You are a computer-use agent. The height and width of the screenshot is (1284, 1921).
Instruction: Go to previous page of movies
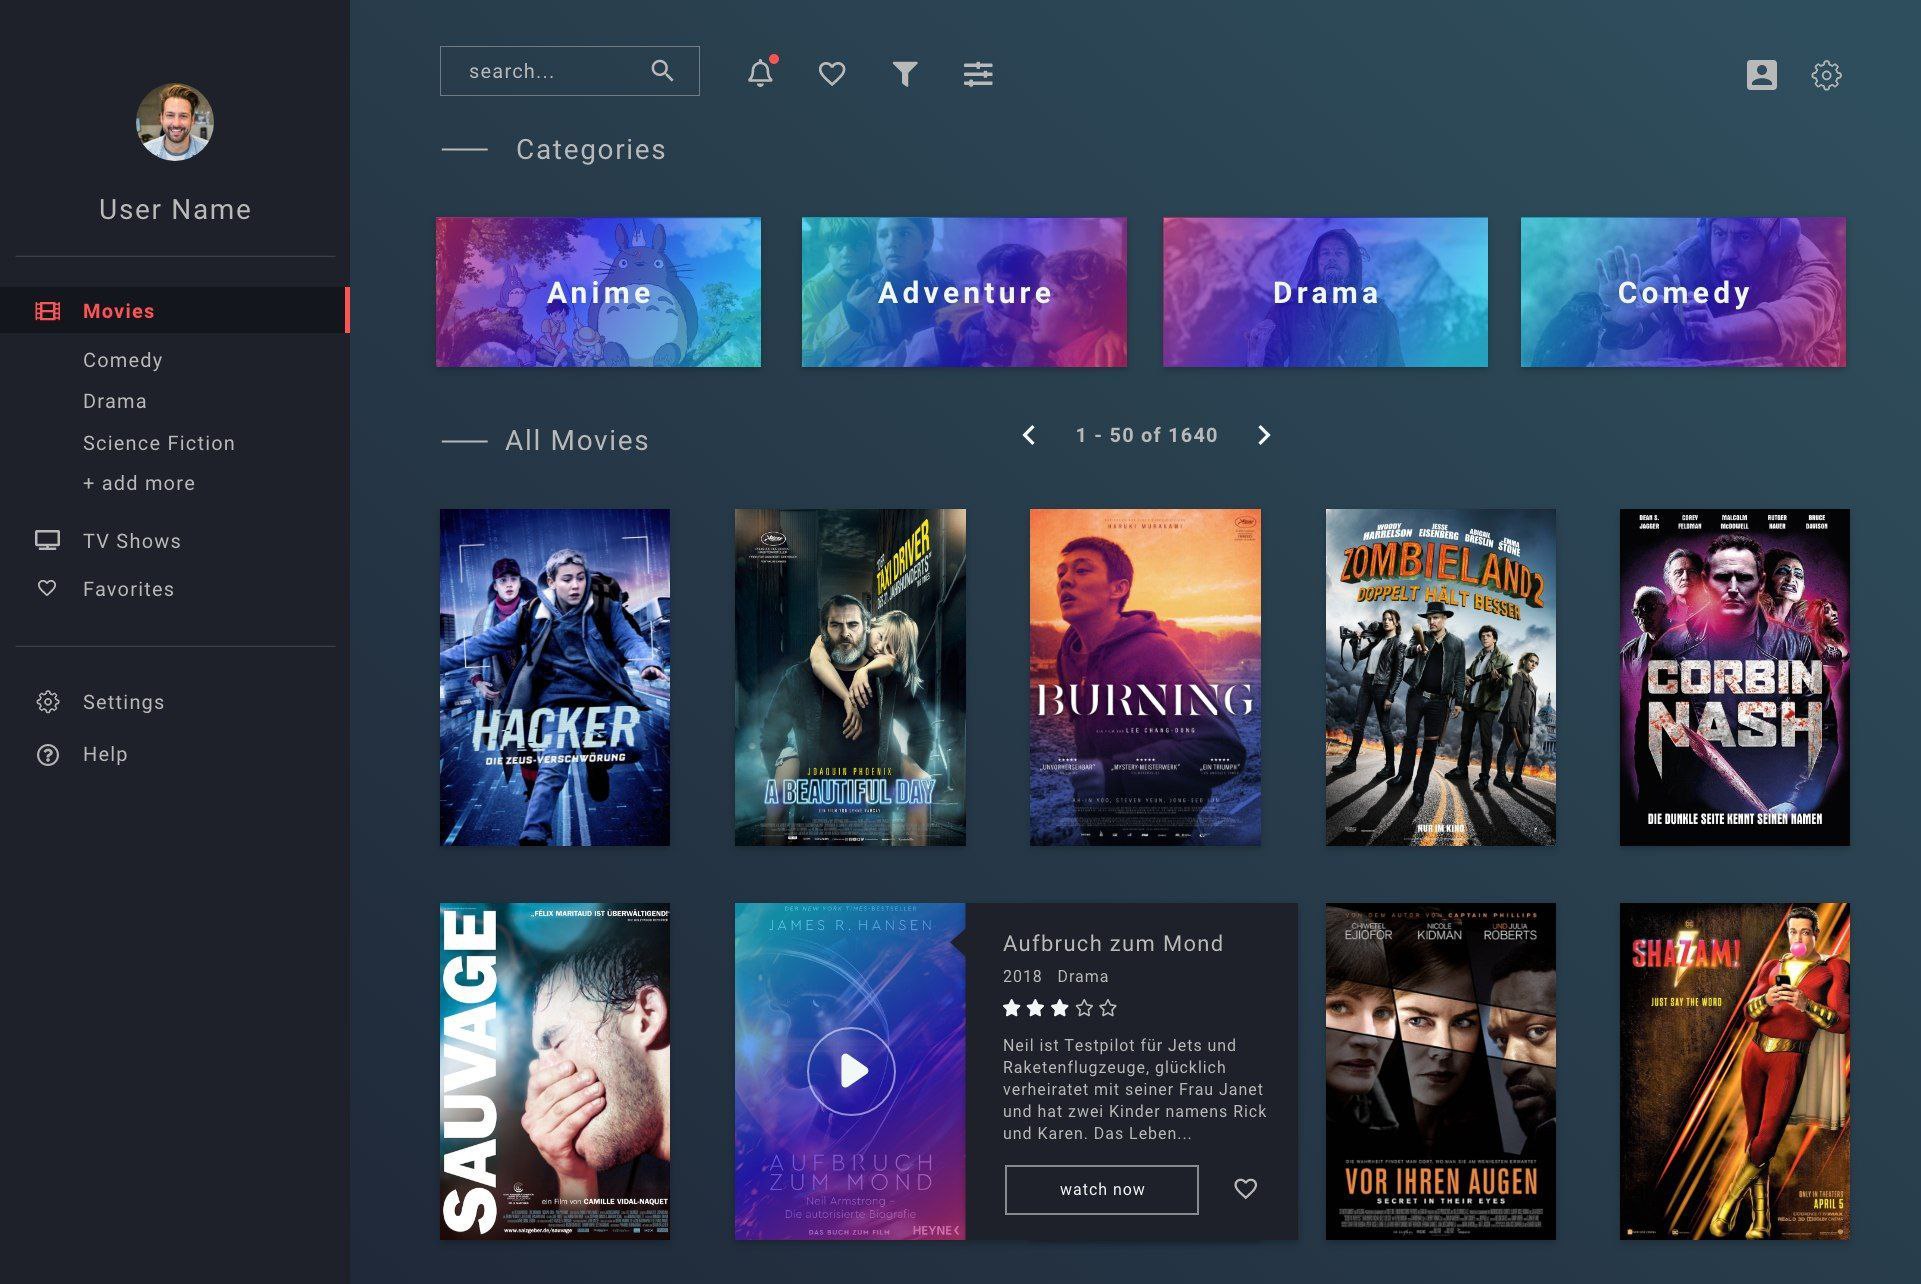click(x=1028, y=435)
